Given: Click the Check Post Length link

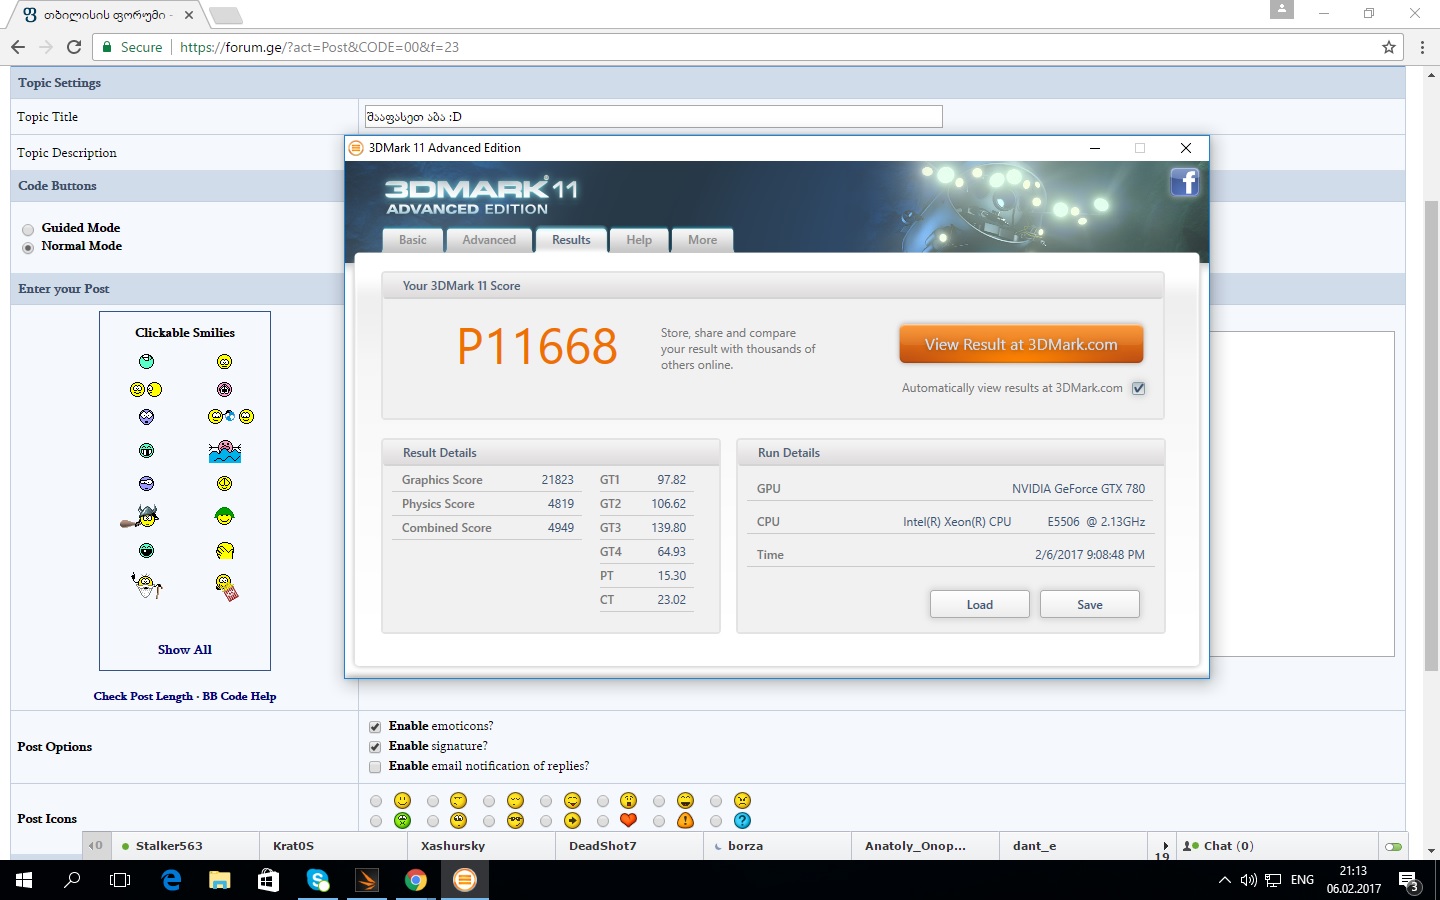Looking at the screenshot, I should (x=143, y=696).
